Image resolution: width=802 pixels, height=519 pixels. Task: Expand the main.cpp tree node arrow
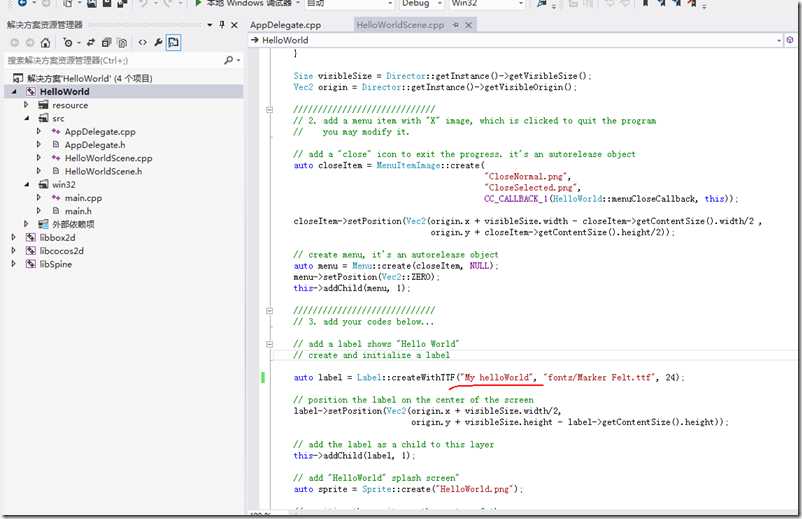tap(38, 197)
